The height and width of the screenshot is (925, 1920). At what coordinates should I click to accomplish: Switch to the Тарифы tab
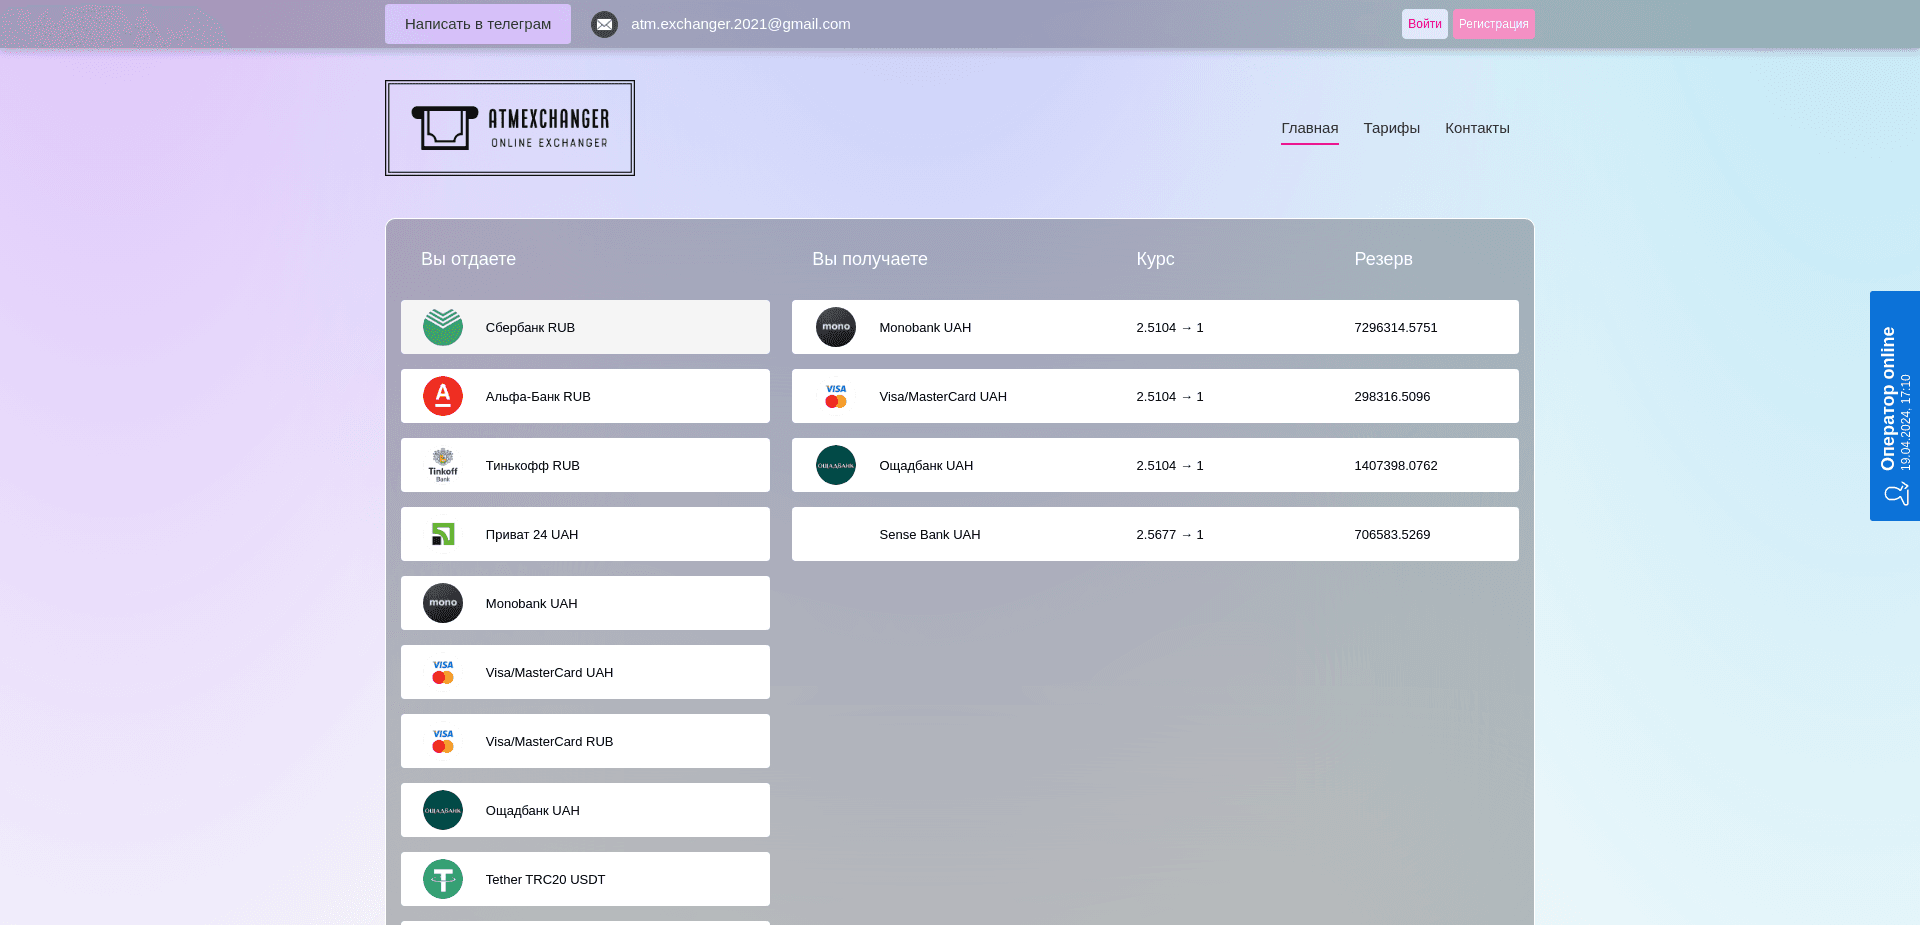pos(1391,128)
